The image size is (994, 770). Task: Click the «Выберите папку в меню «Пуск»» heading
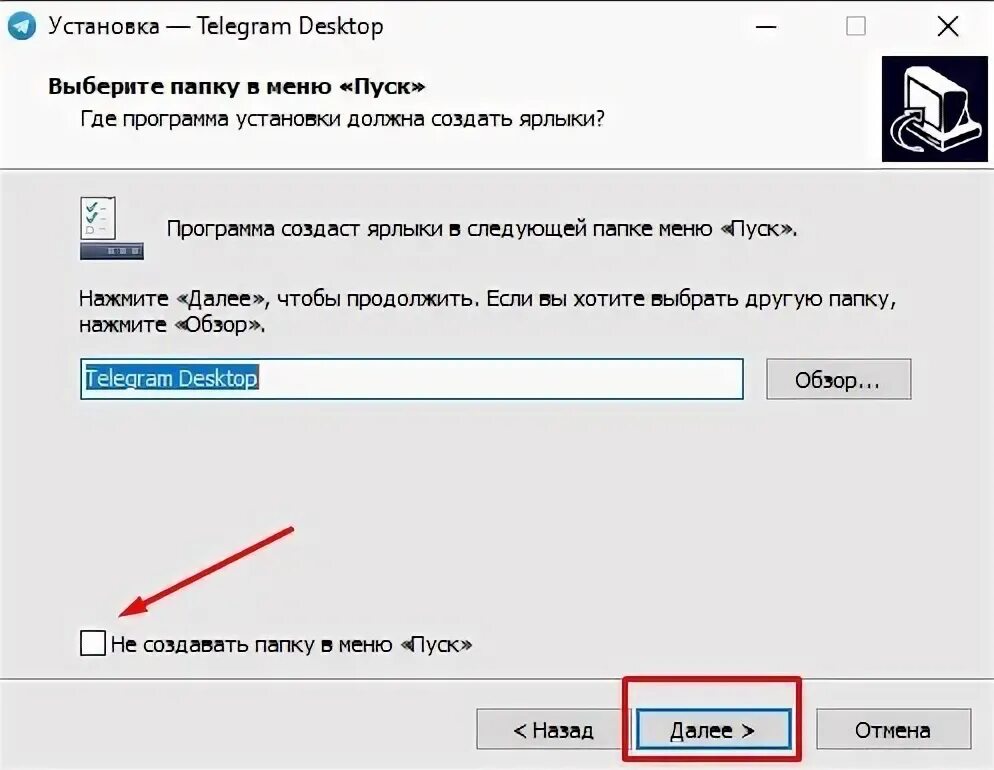tap(236, 86)
